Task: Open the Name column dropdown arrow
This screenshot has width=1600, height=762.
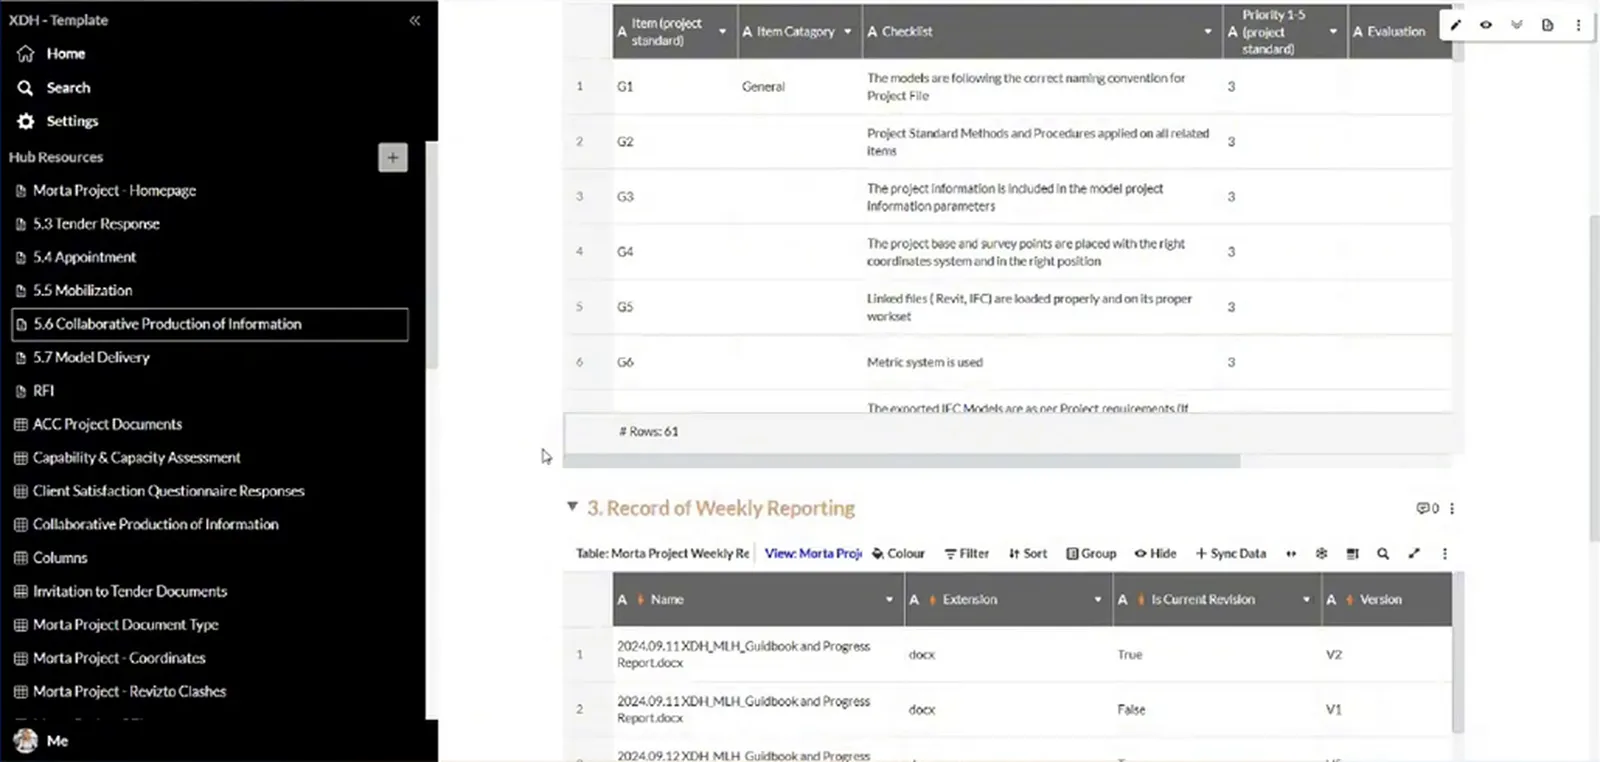Action: (889, 600)
